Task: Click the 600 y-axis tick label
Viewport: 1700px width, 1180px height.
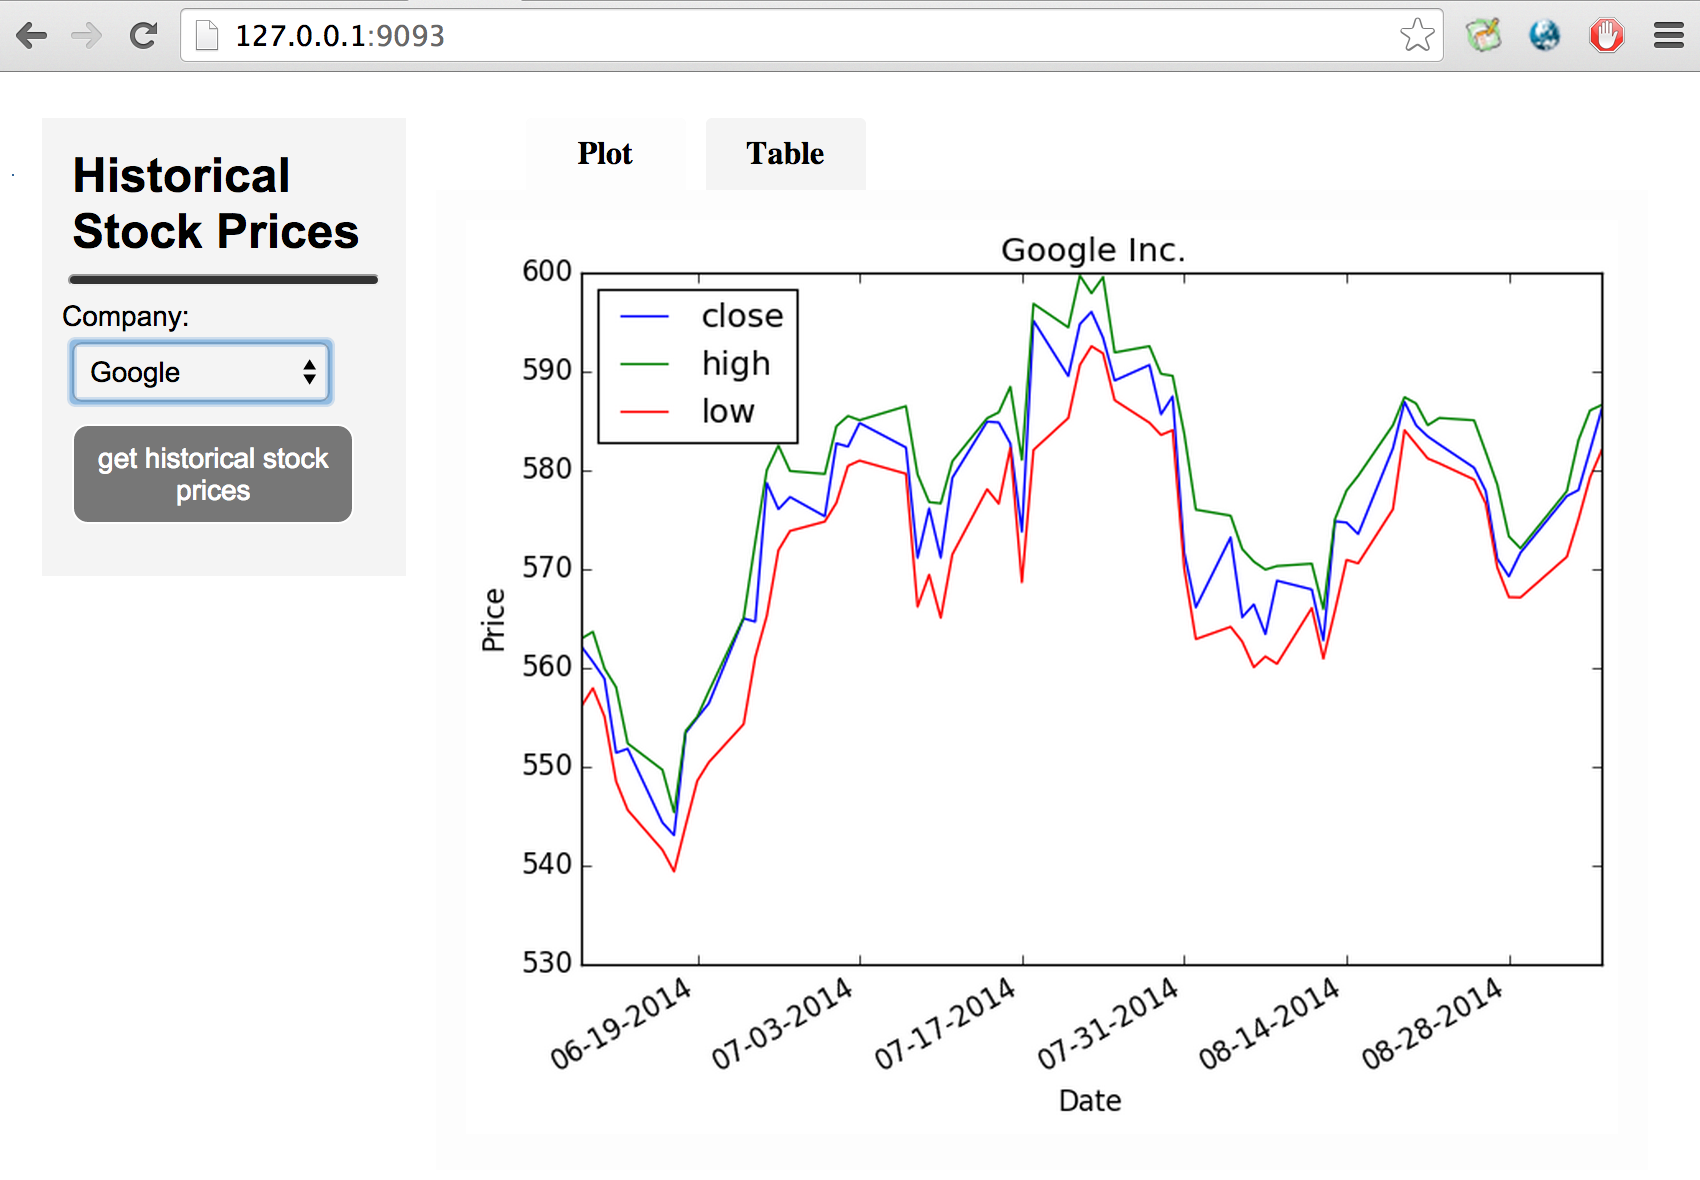Action: [x=547, y=271]
